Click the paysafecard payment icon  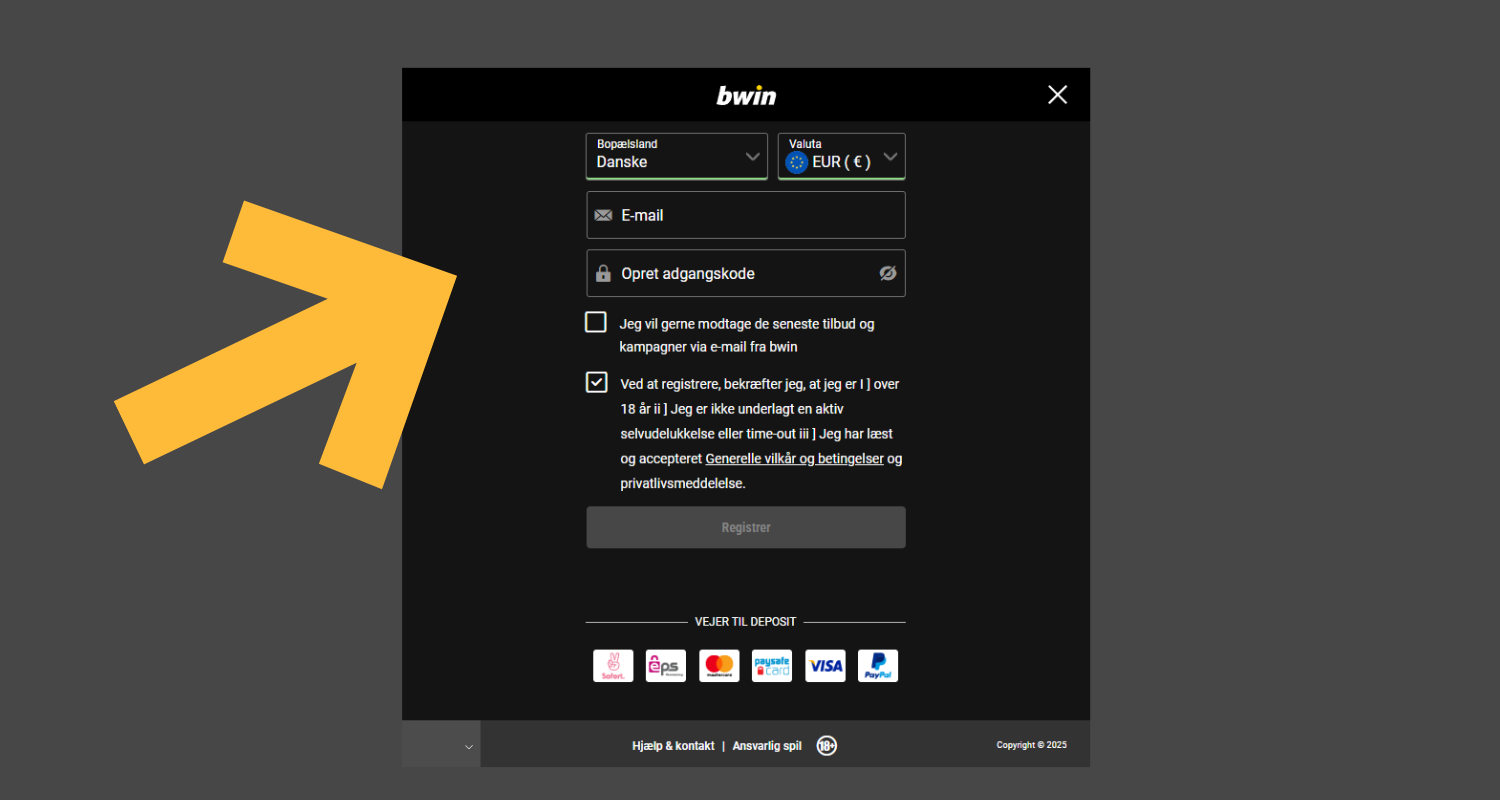point(772,666)
